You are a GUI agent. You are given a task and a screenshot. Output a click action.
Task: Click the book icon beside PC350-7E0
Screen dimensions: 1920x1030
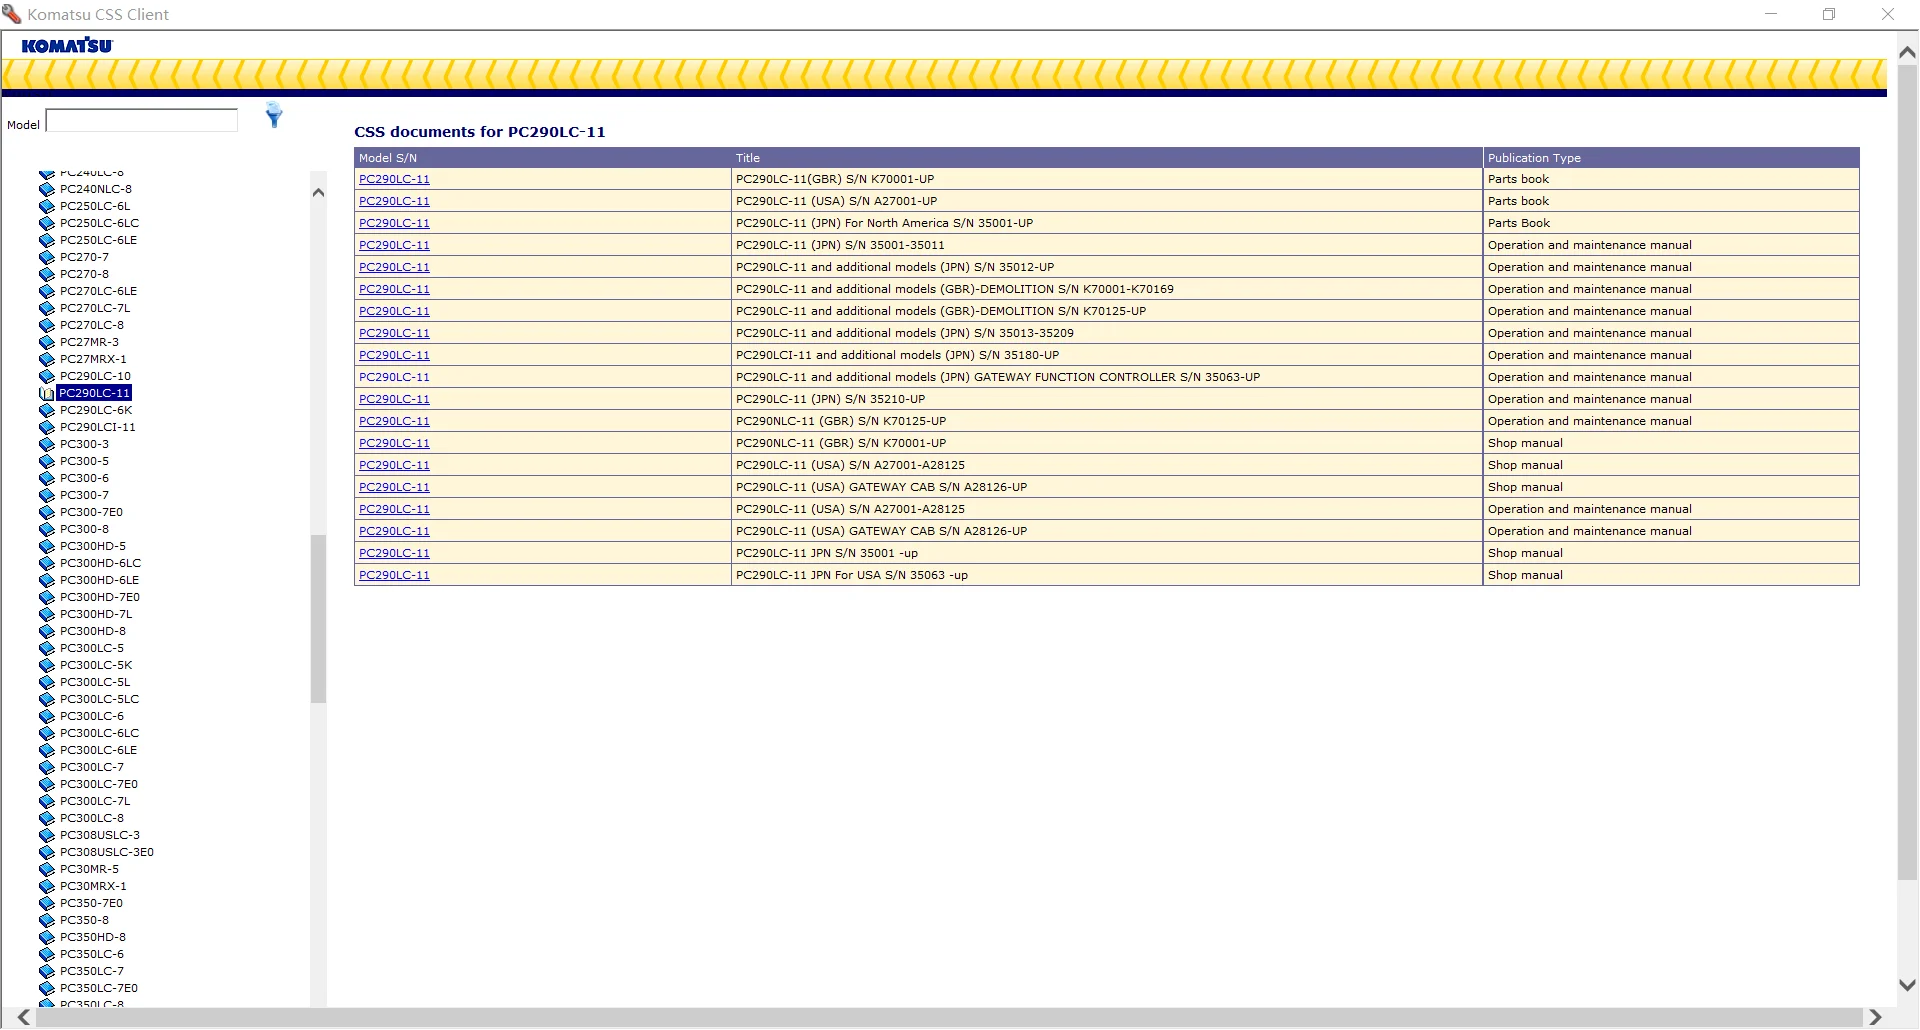(46, 903)
